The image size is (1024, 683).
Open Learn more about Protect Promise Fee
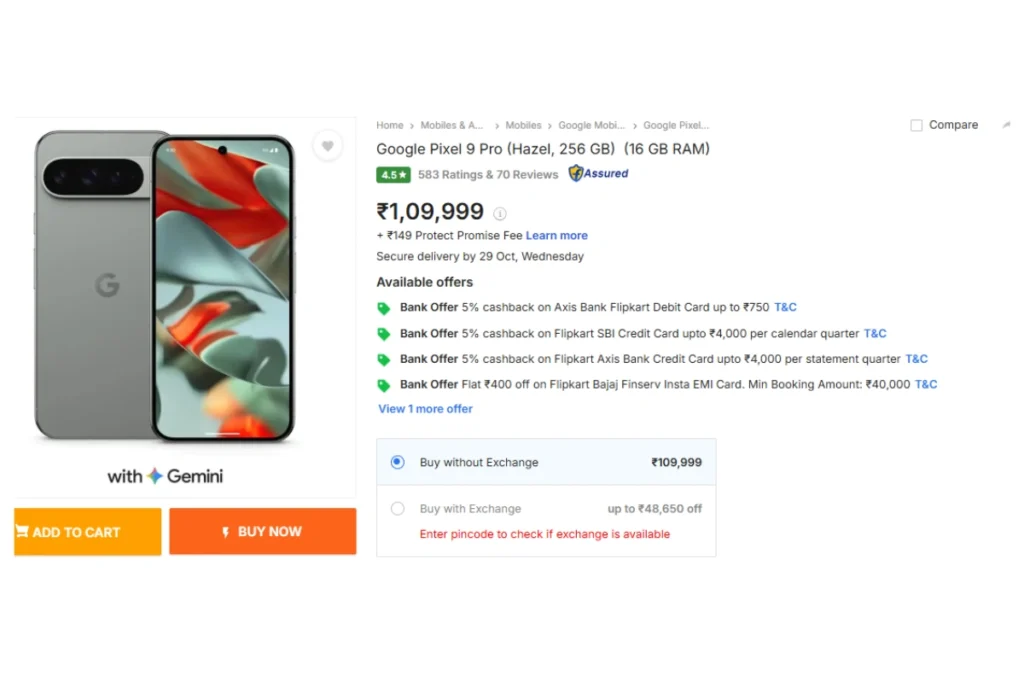556,235
